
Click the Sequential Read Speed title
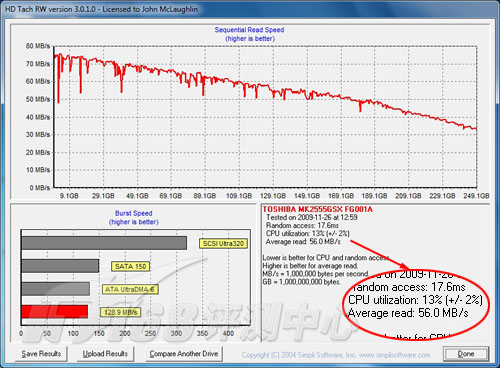pos(249,30)
